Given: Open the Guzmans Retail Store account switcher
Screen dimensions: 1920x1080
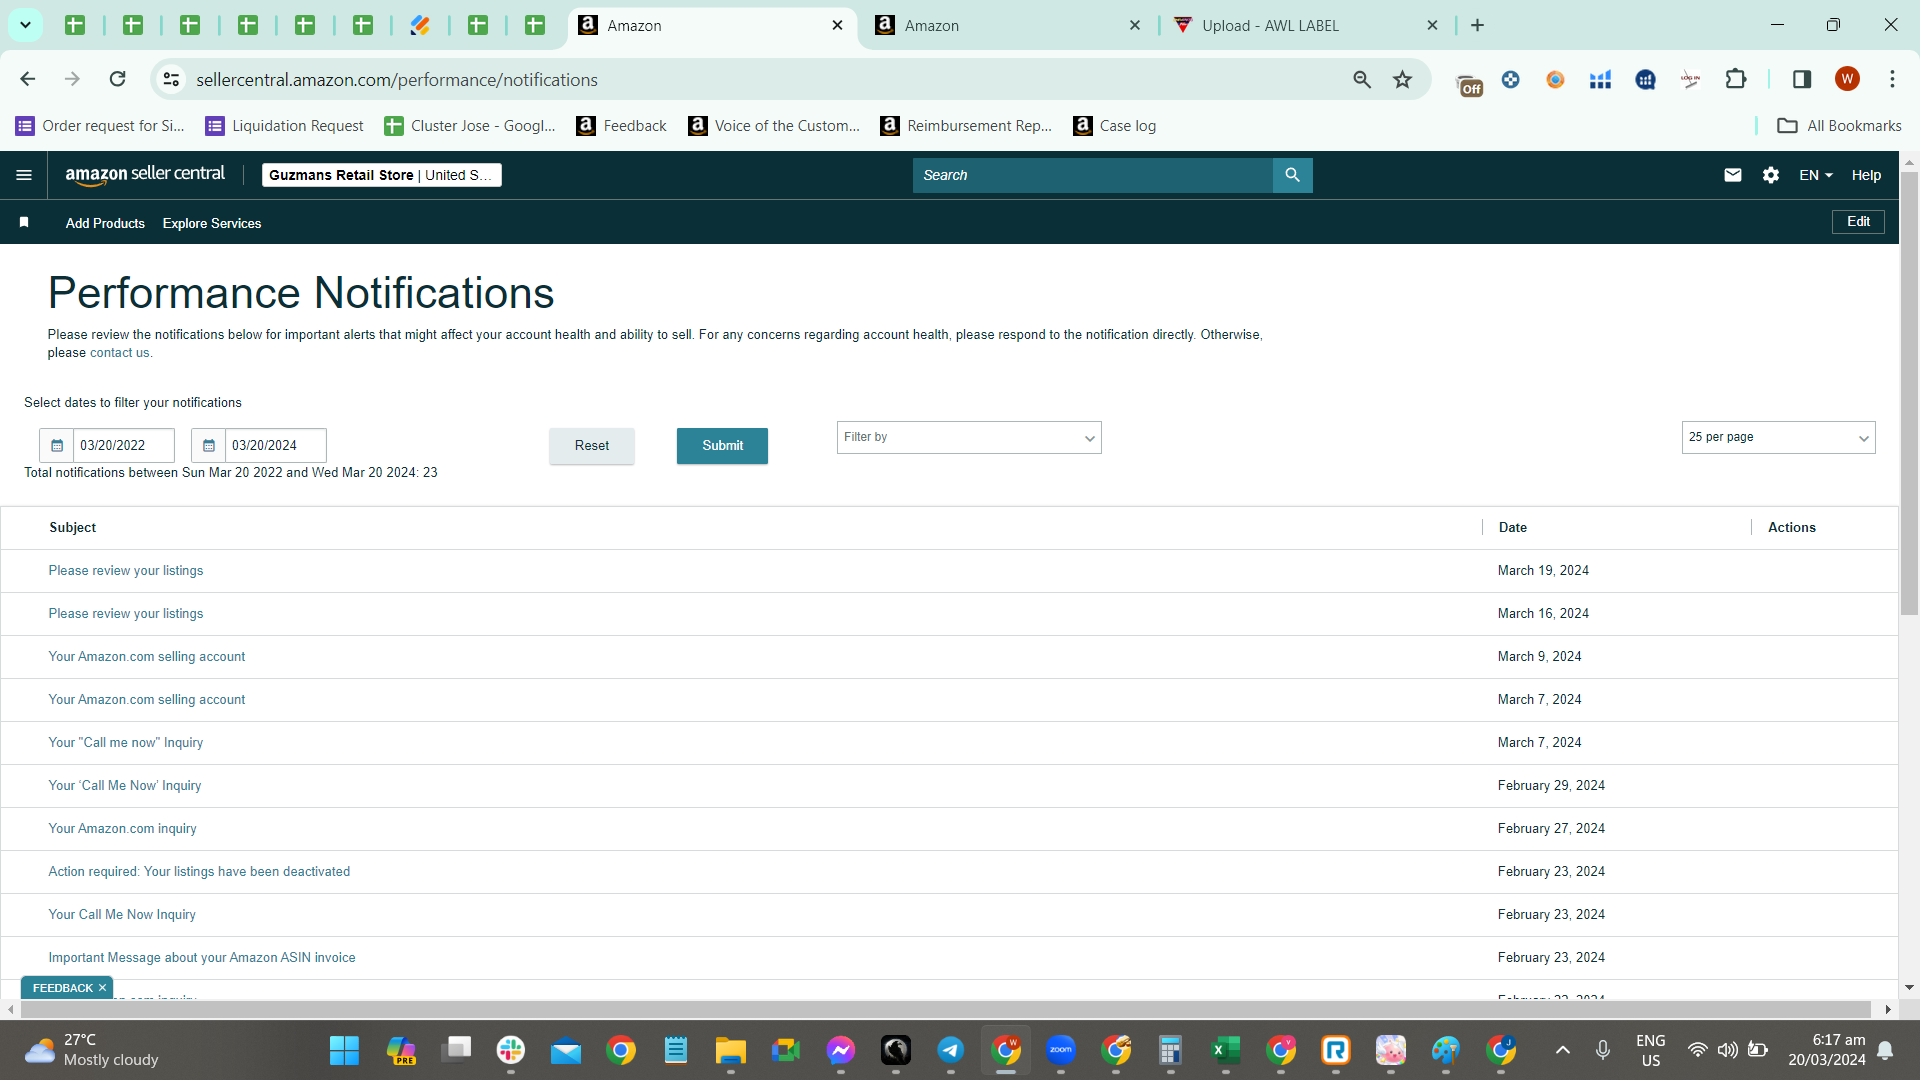Looking at the screenshot, I should [x=381, y=175].
